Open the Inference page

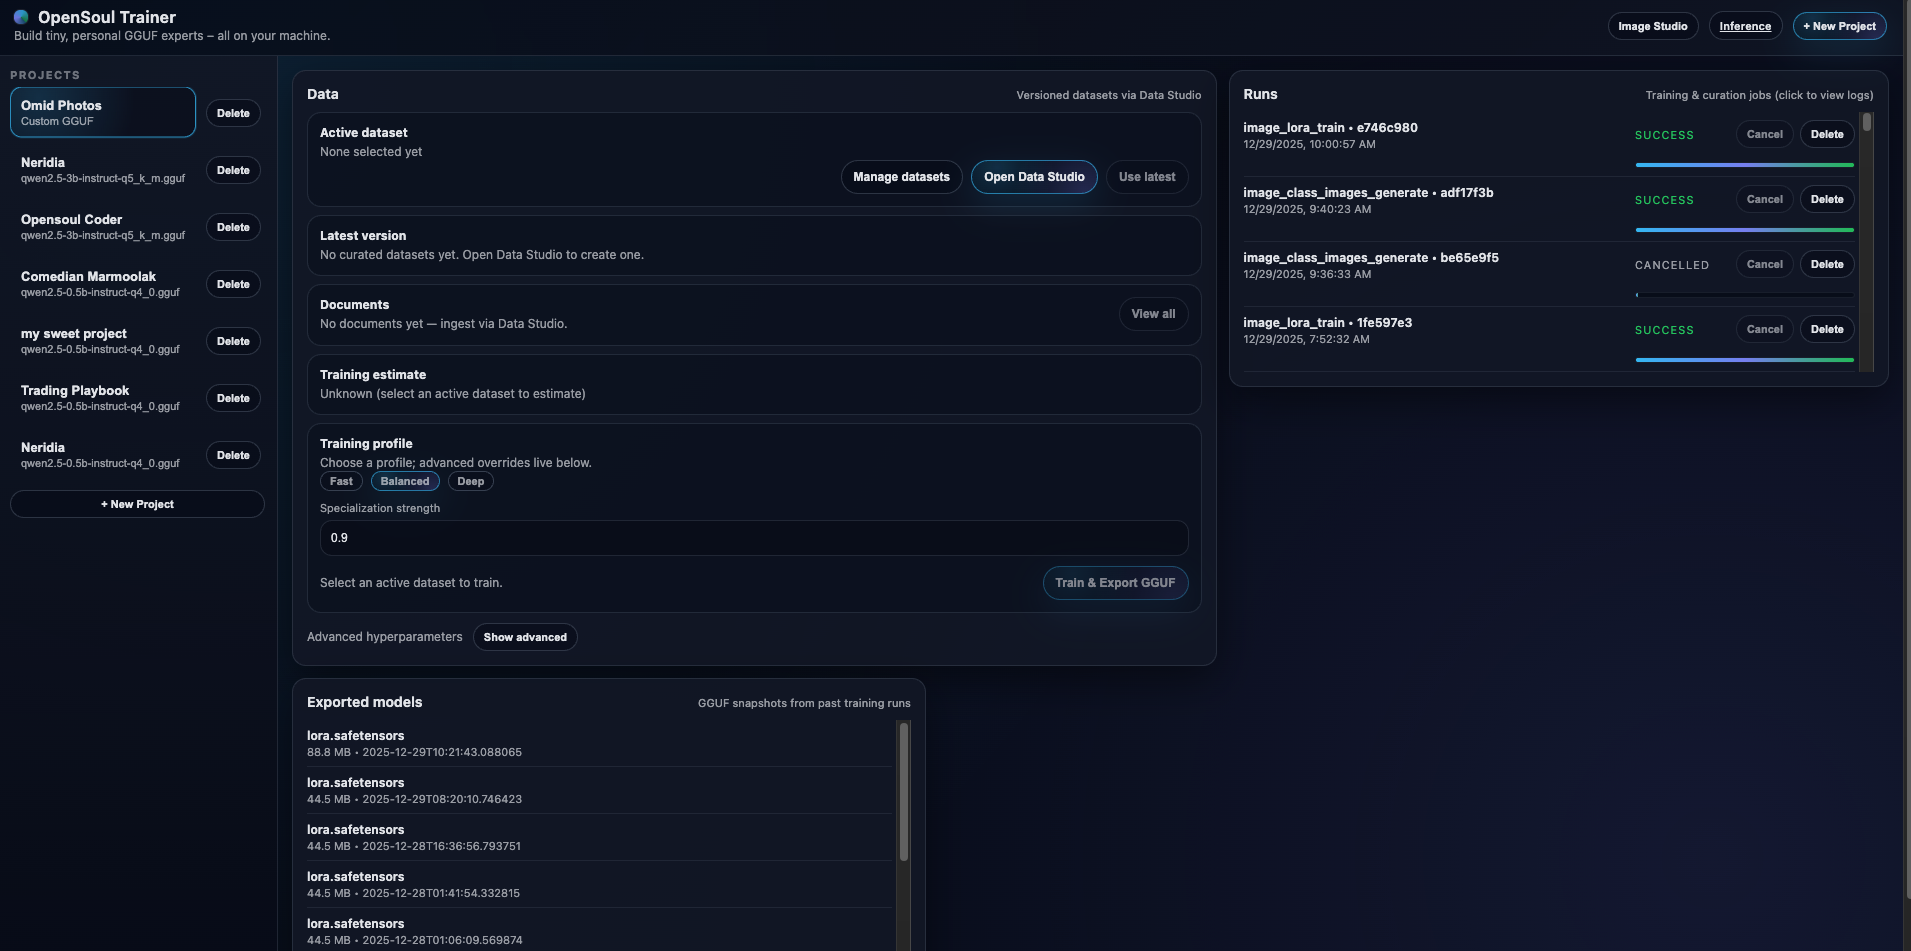point(1744,26)
